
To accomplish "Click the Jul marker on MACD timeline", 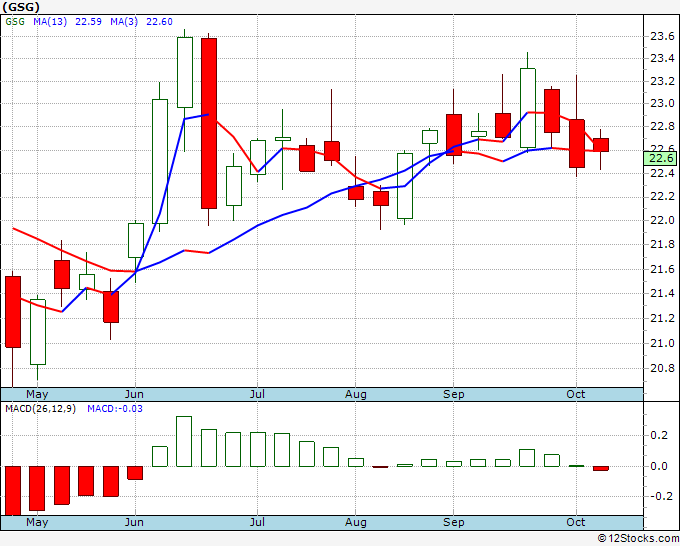I will 257,522.
